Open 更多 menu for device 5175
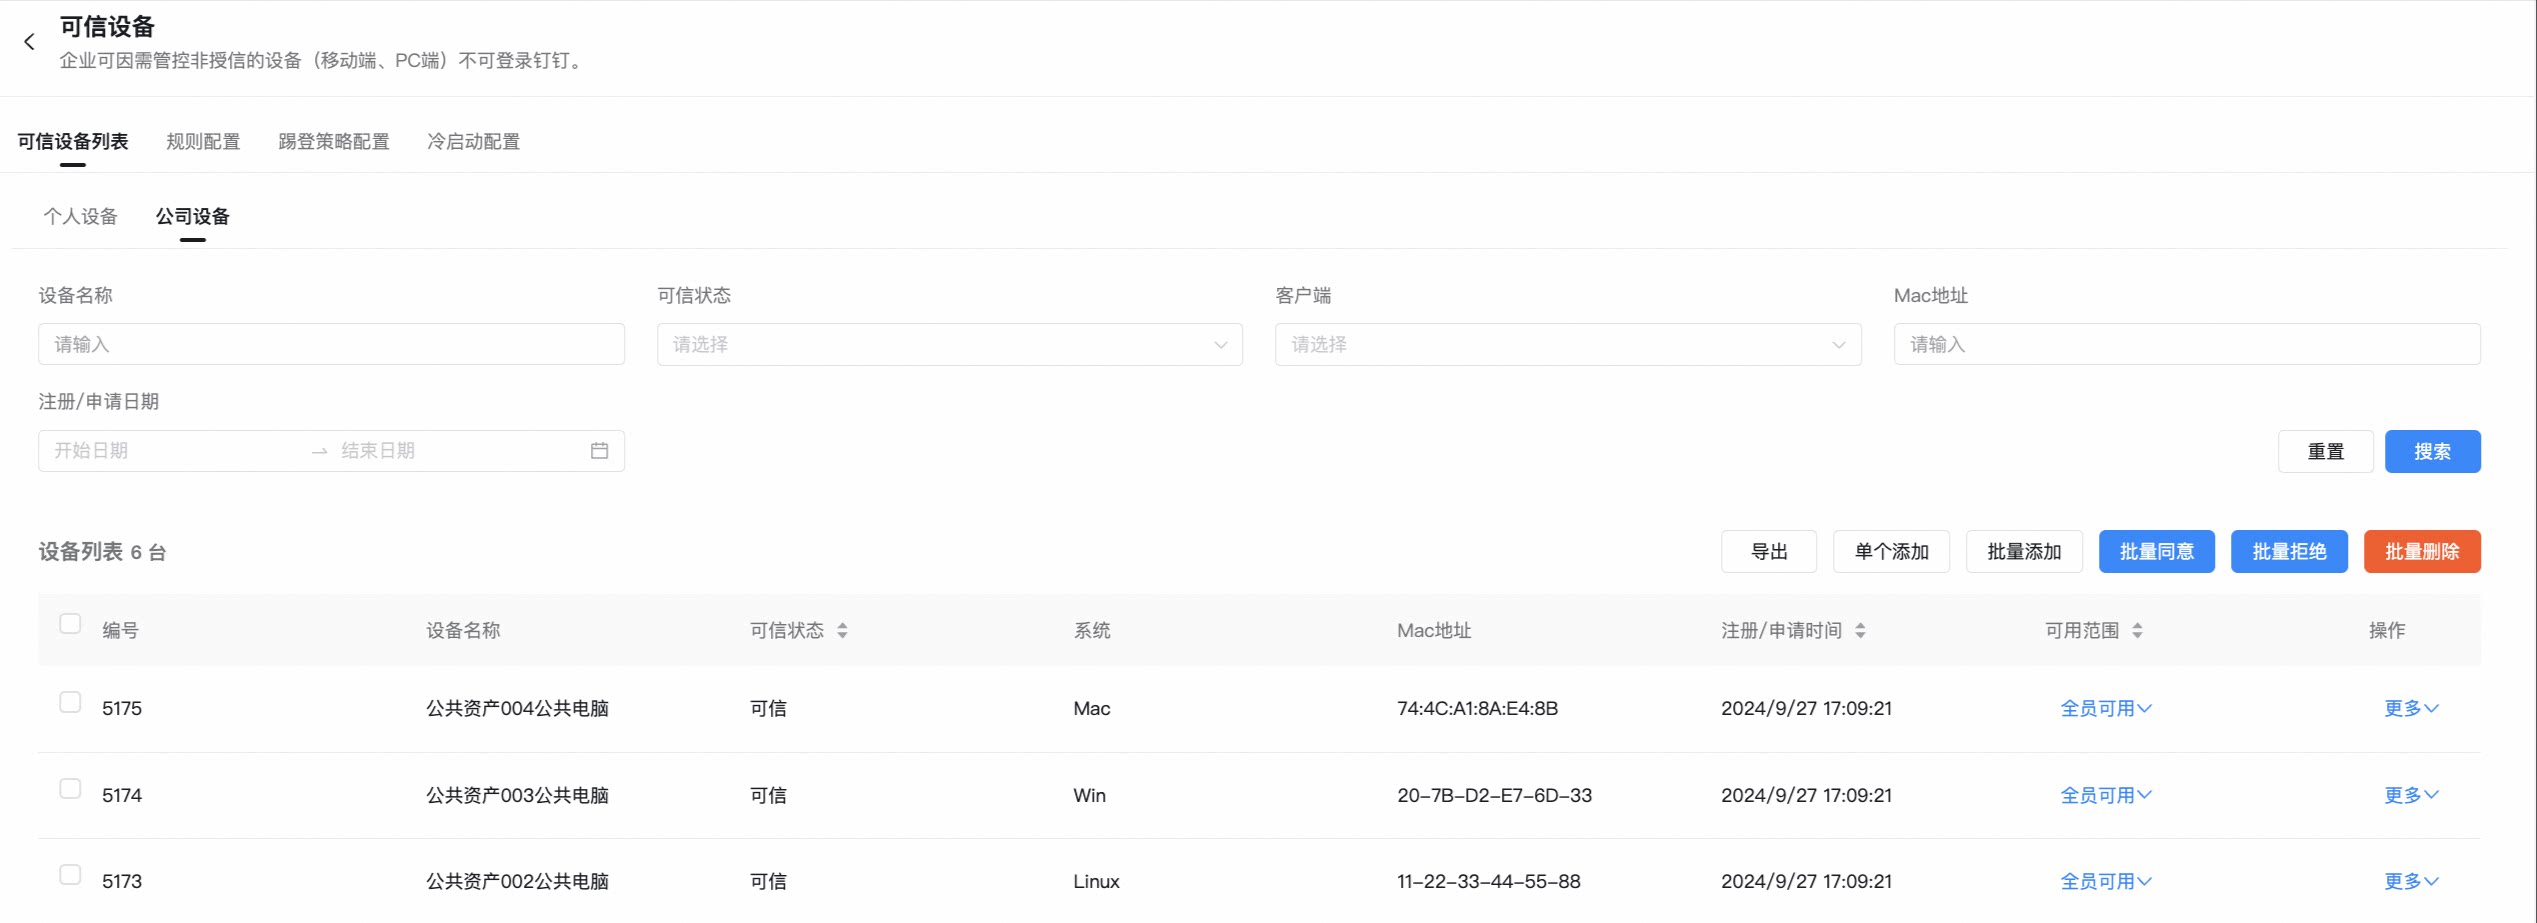Screen dimensions: 2537x923 tap(2411, 708)
